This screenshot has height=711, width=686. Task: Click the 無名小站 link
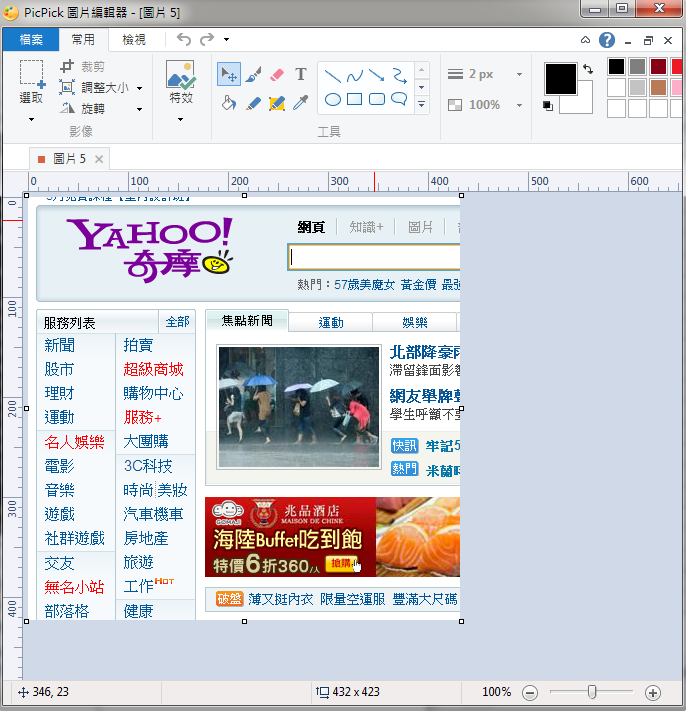point(74,587)
